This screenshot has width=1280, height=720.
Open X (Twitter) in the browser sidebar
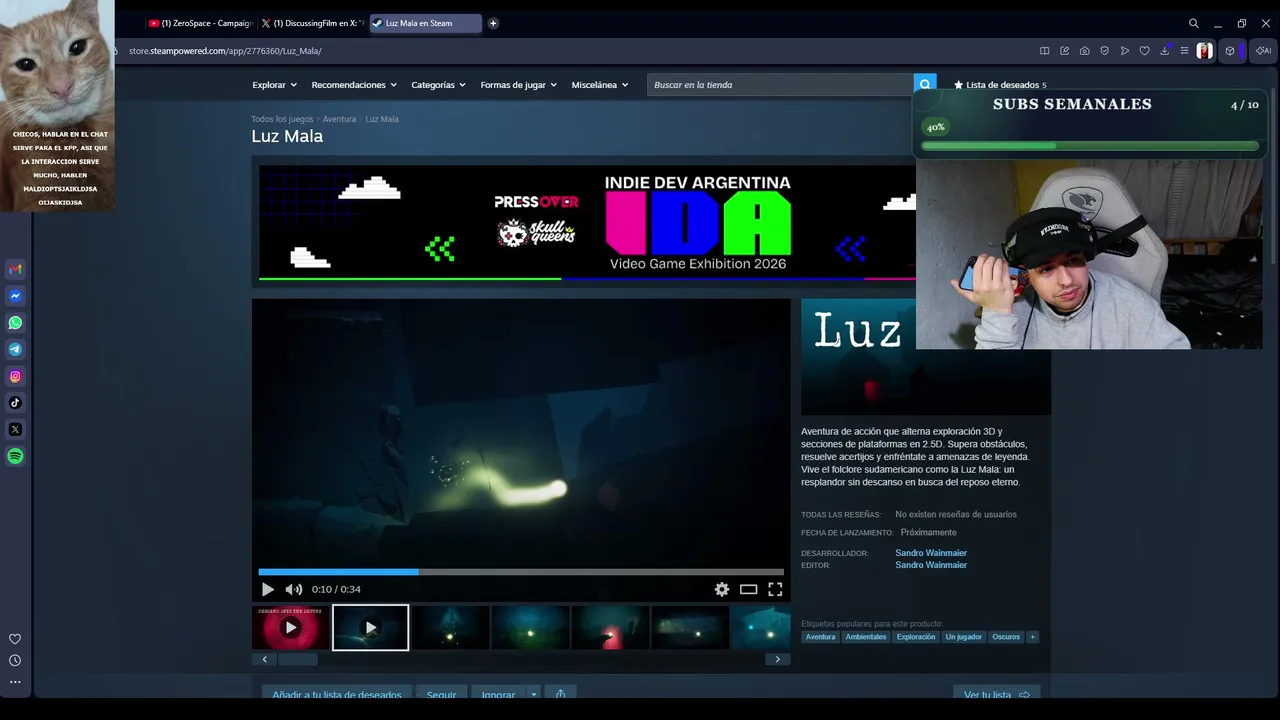(x=15, y=429)
